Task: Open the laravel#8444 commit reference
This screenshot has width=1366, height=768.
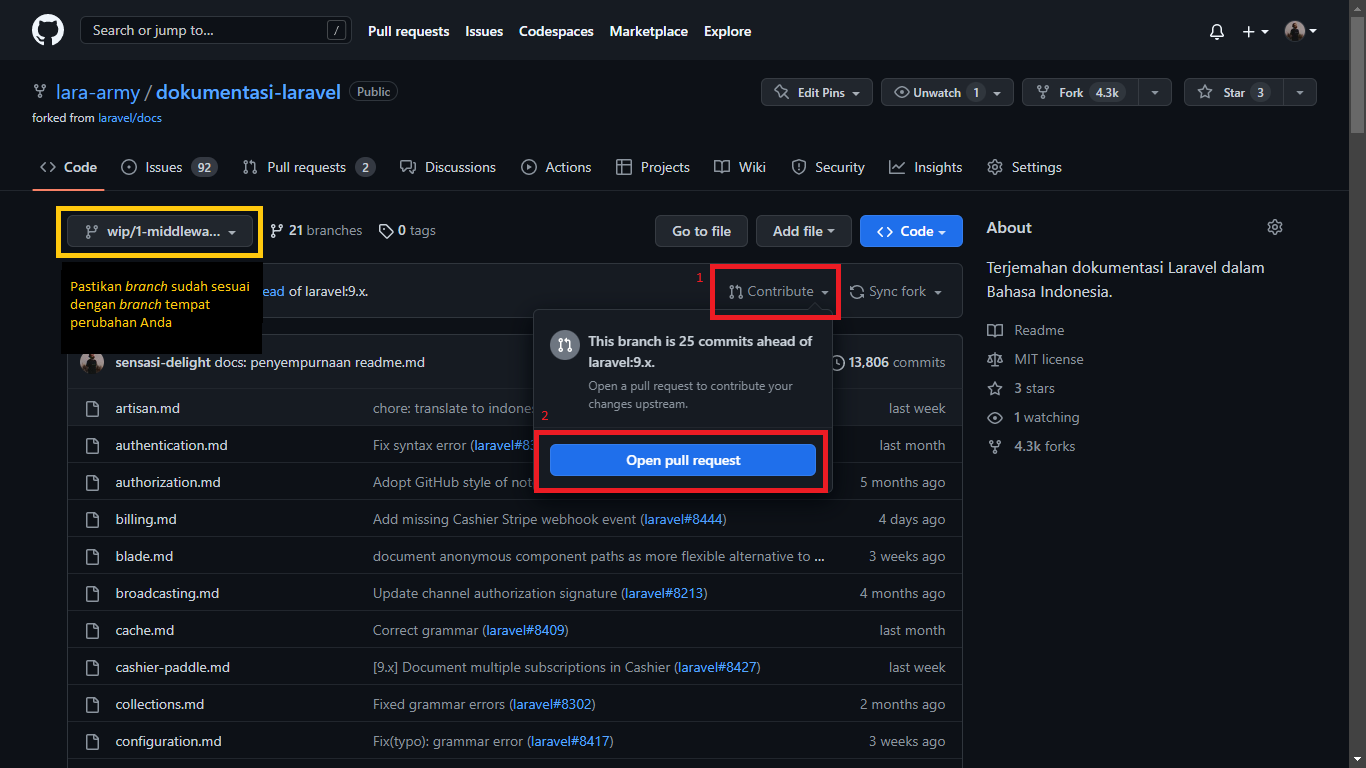Action: click(x=684, y=519)
